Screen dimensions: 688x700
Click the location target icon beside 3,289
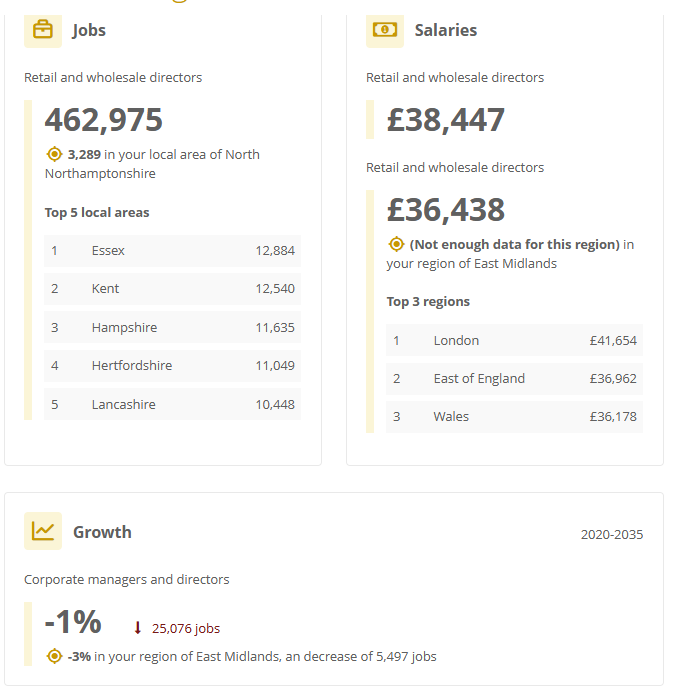coord(55,154)
